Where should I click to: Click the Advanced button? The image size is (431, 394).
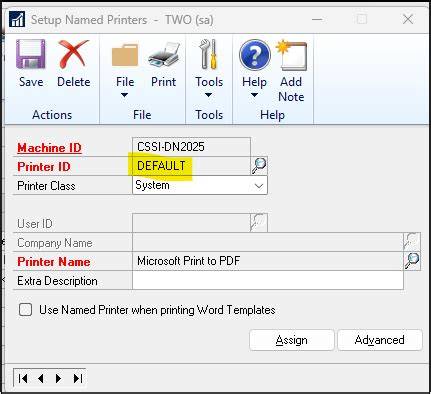click(x=380, y=340)
